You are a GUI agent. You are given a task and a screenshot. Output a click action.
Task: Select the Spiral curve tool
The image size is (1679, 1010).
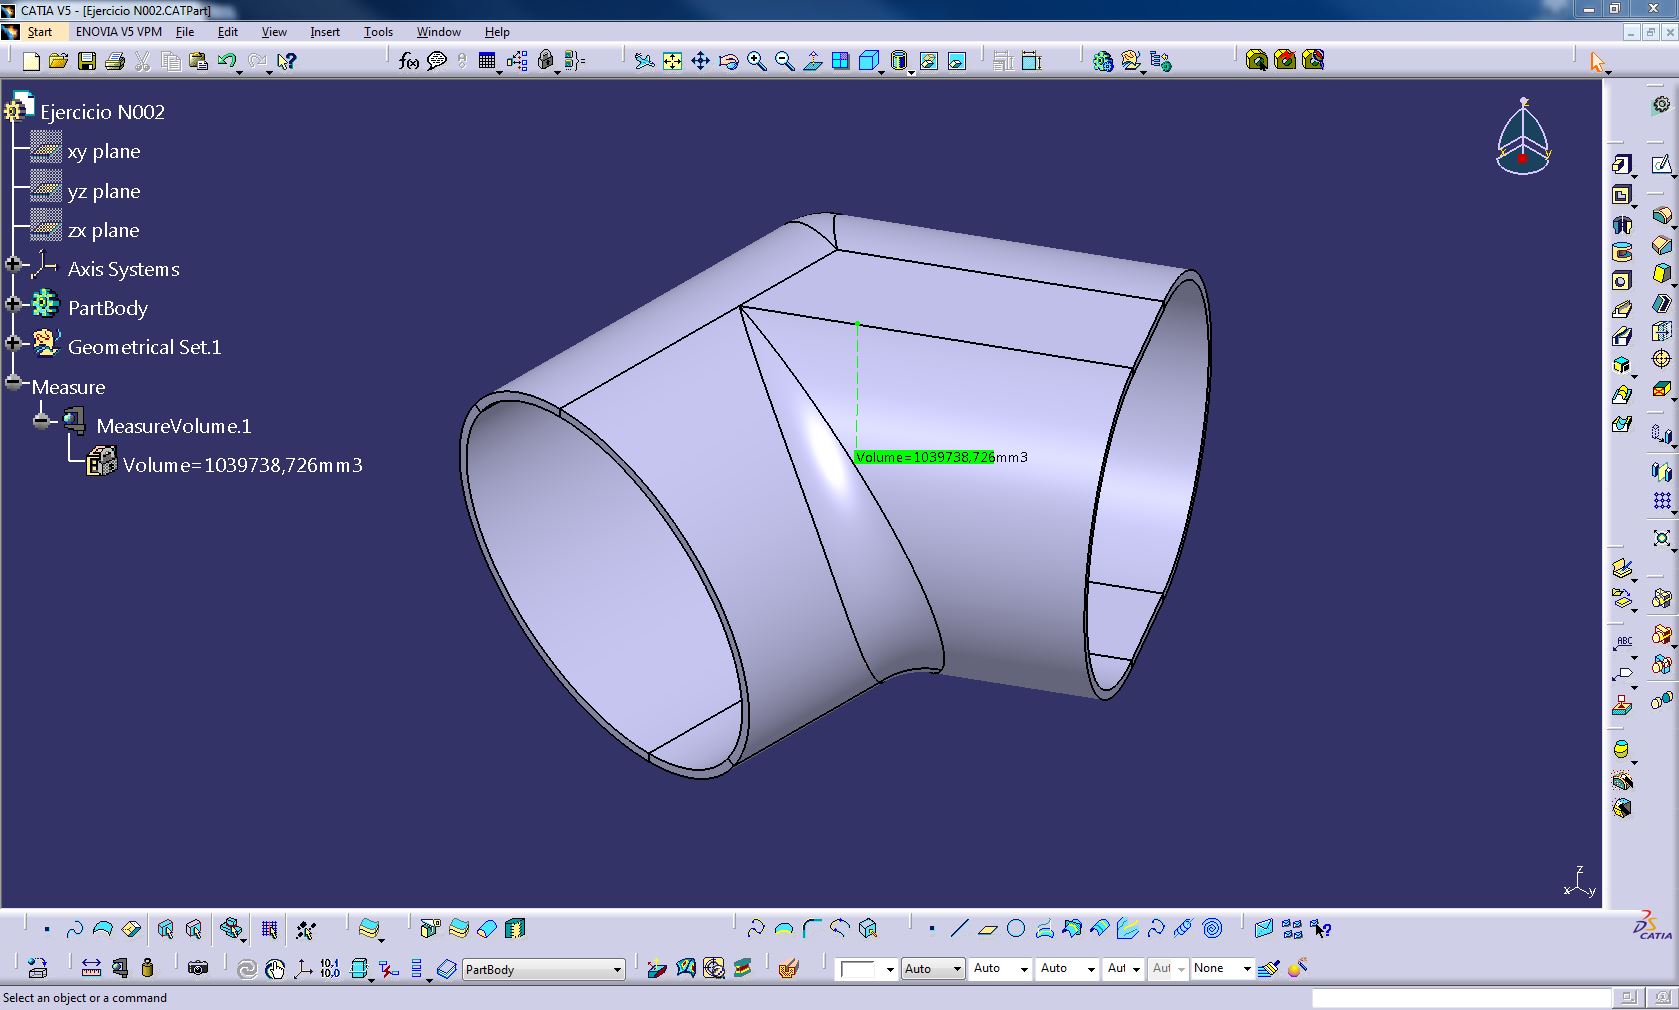coord(1212,928)
